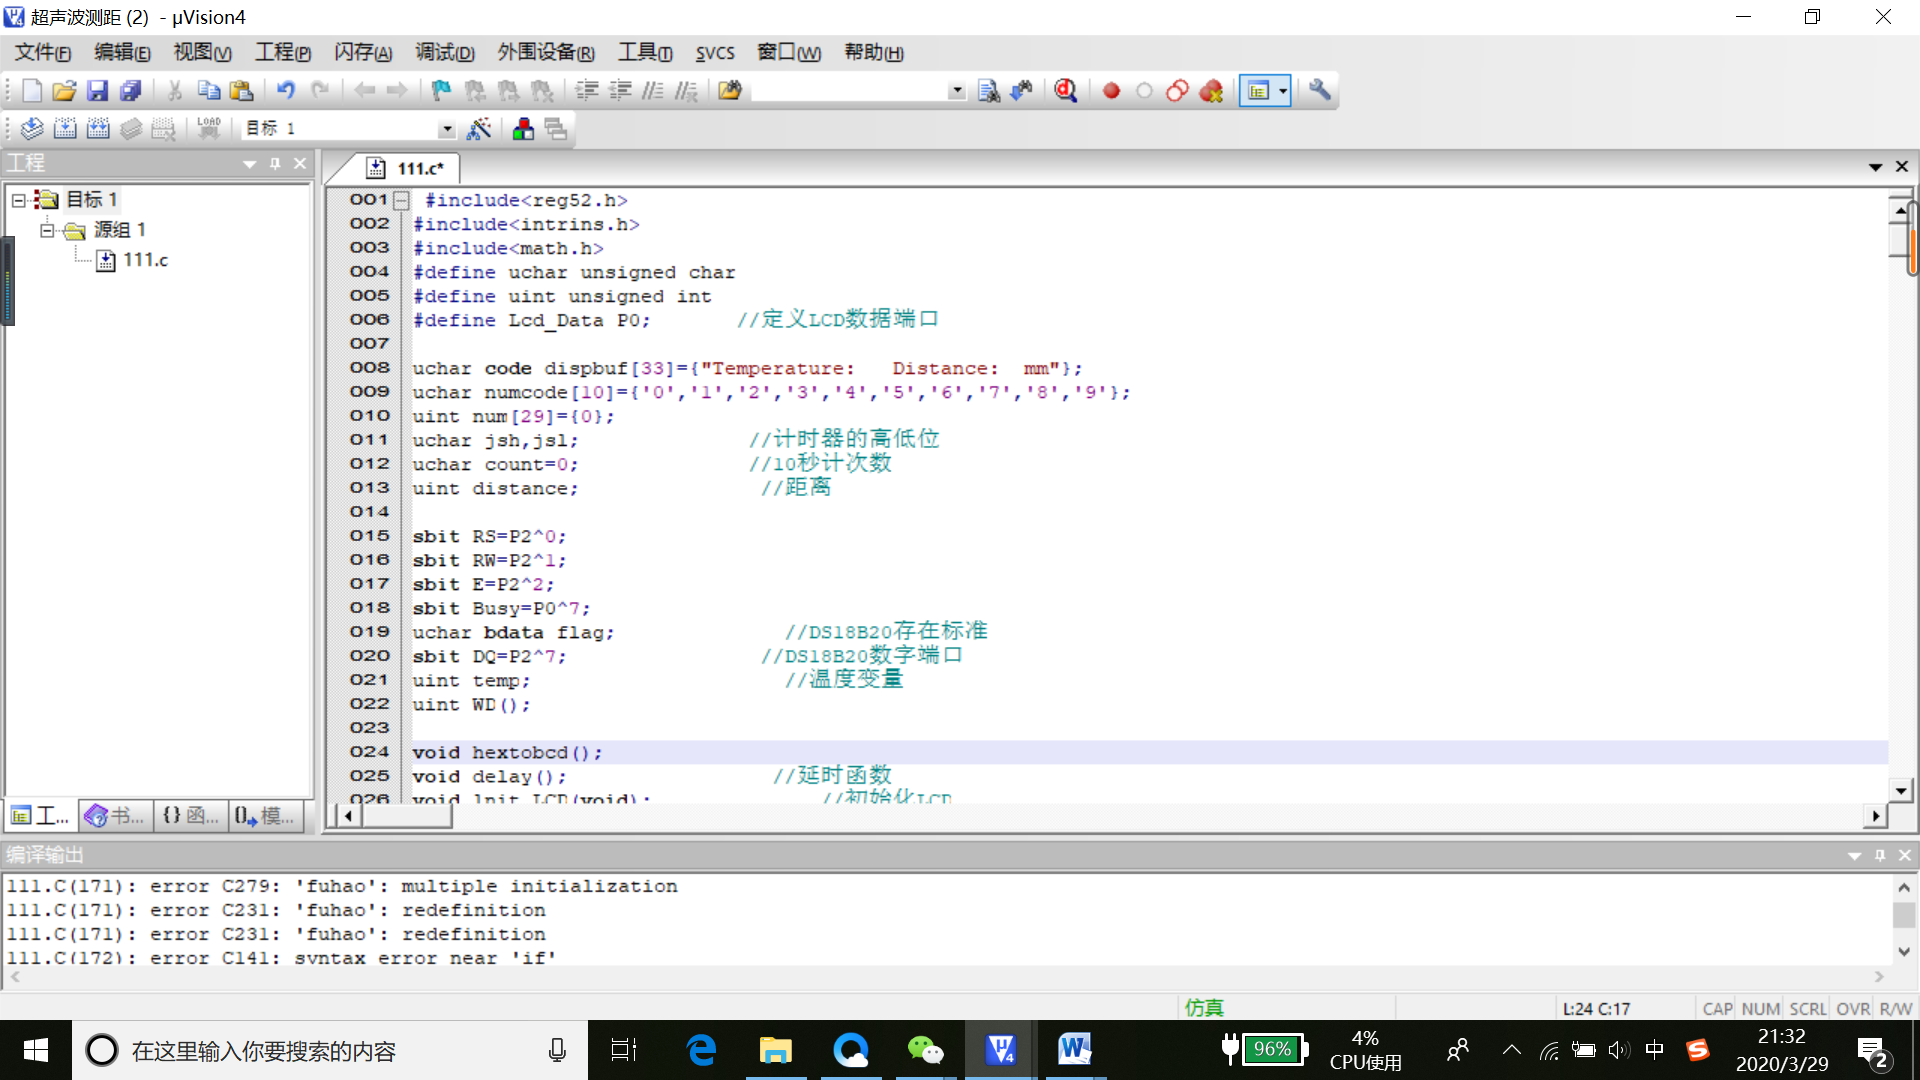The image size is (1920, 1080).
Task: Click the taskbar search box
Action: [x=330, y=1051]
